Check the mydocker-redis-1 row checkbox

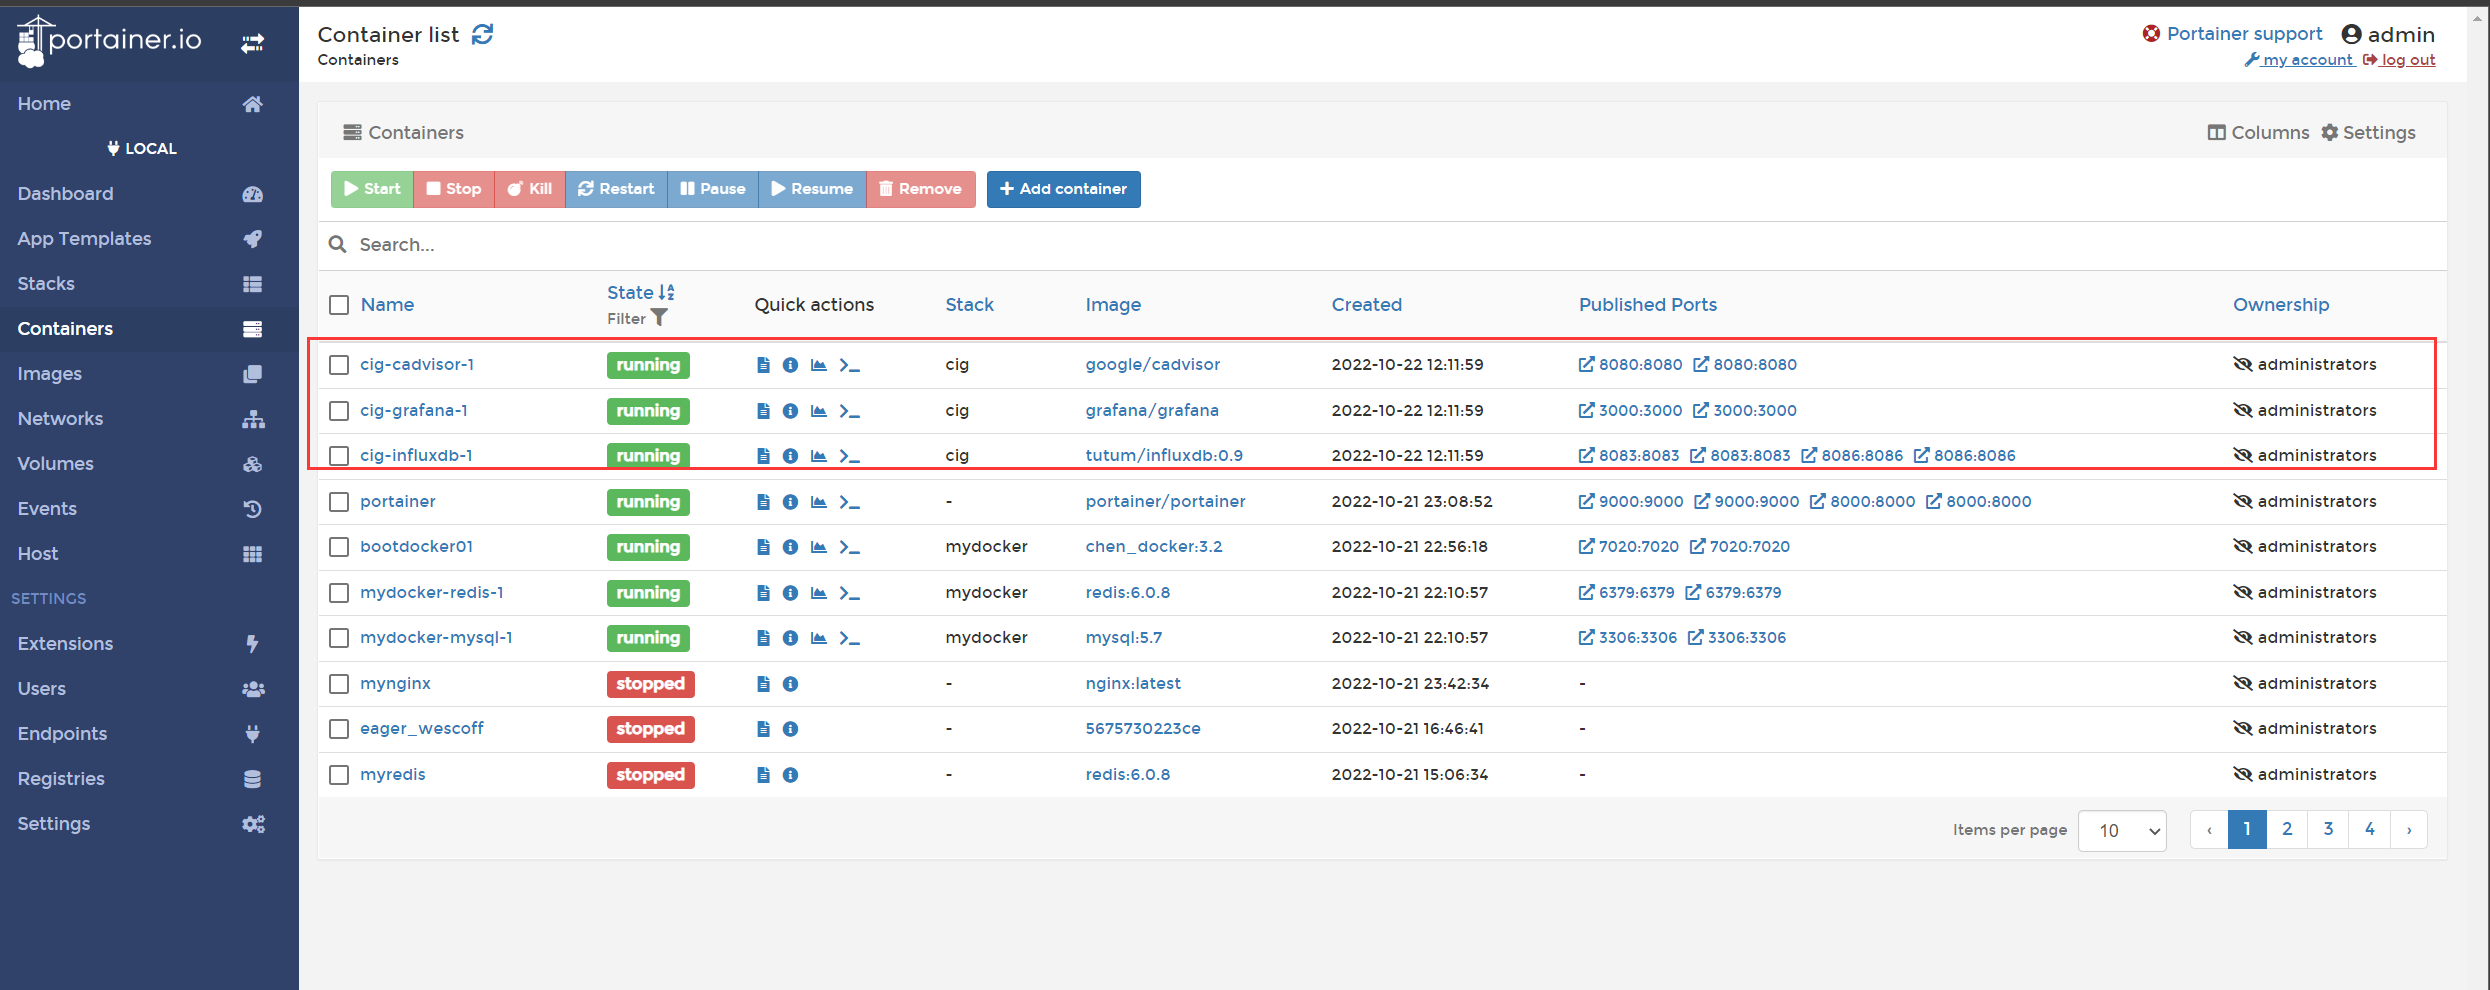coord(339,593)
